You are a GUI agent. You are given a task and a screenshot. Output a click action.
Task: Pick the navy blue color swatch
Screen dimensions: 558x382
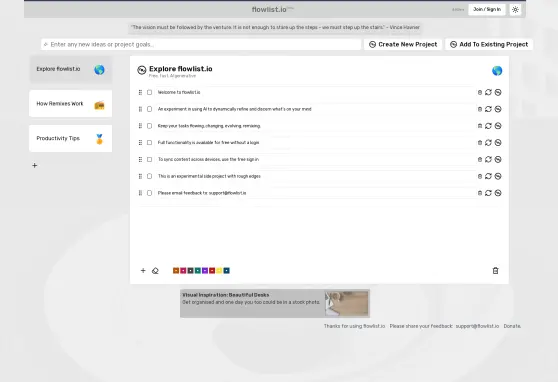(226, 271)
